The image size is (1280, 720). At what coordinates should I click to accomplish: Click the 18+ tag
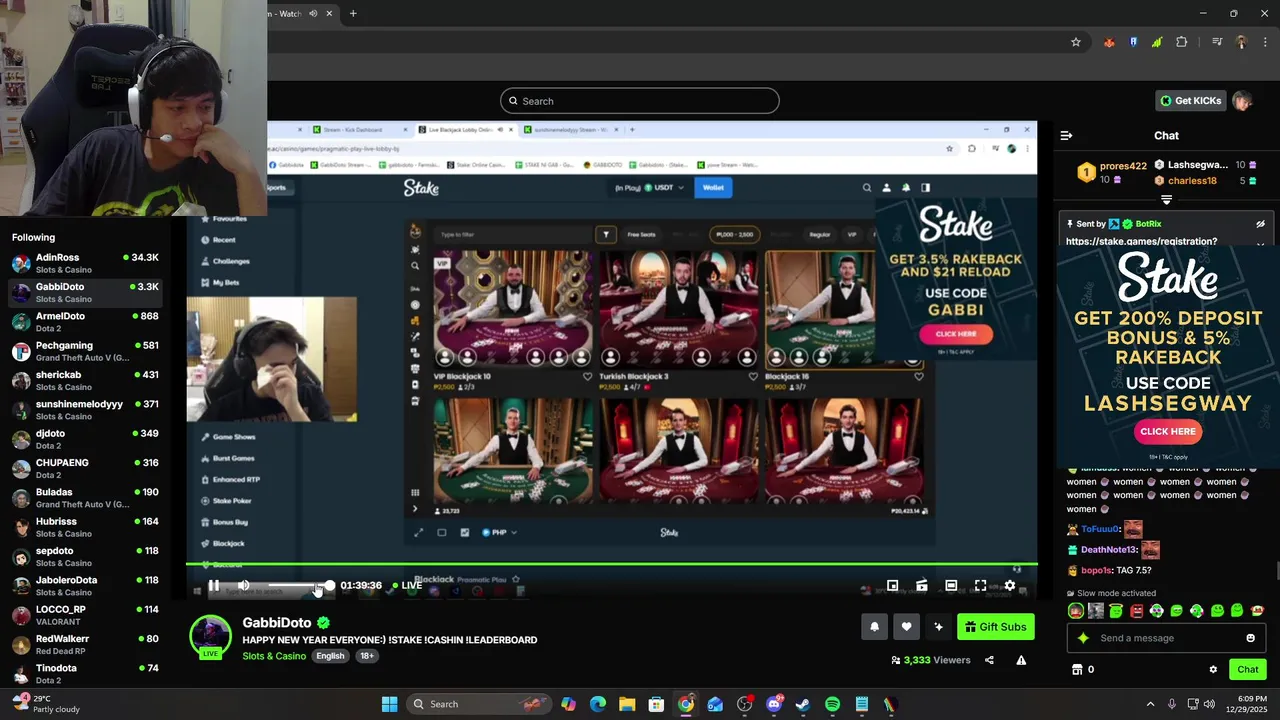(x=367, y=656)
